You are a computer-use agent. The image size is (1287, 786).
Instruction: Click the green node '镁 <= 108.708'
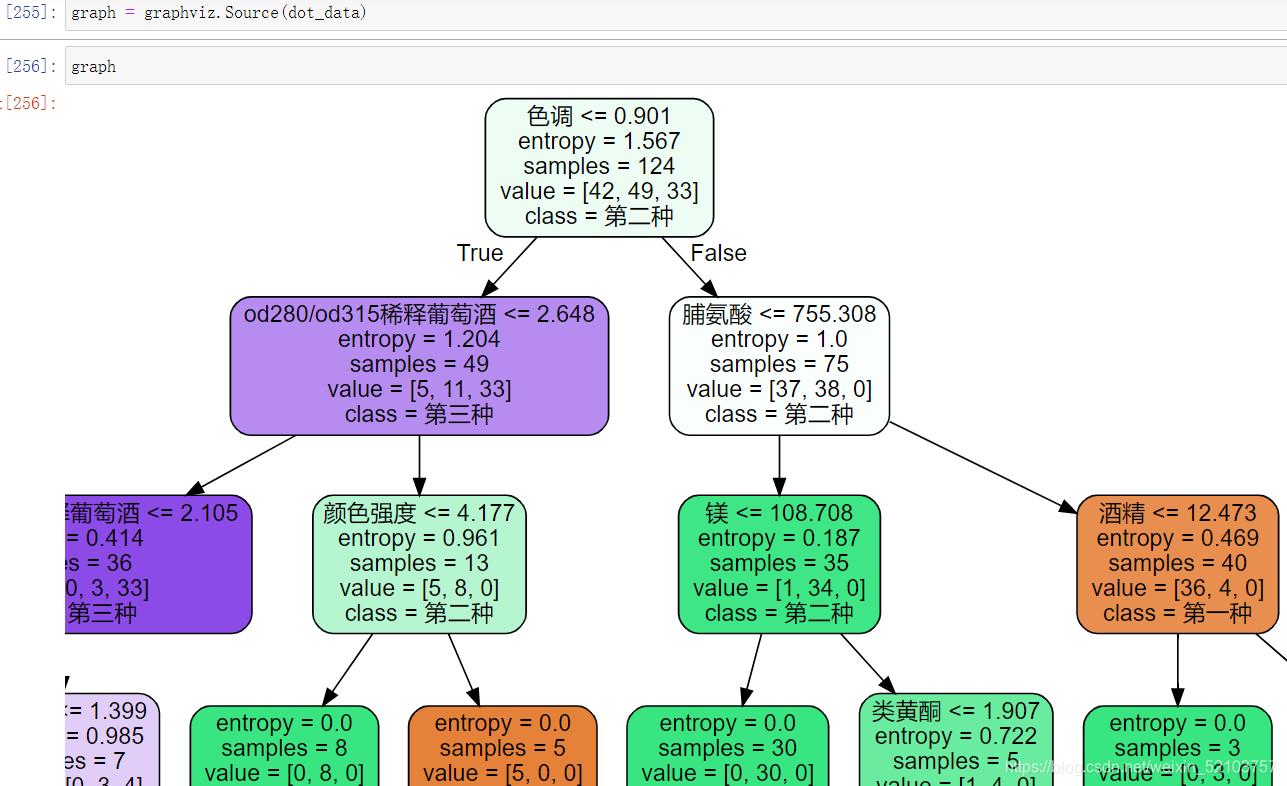tap(779, 564)
